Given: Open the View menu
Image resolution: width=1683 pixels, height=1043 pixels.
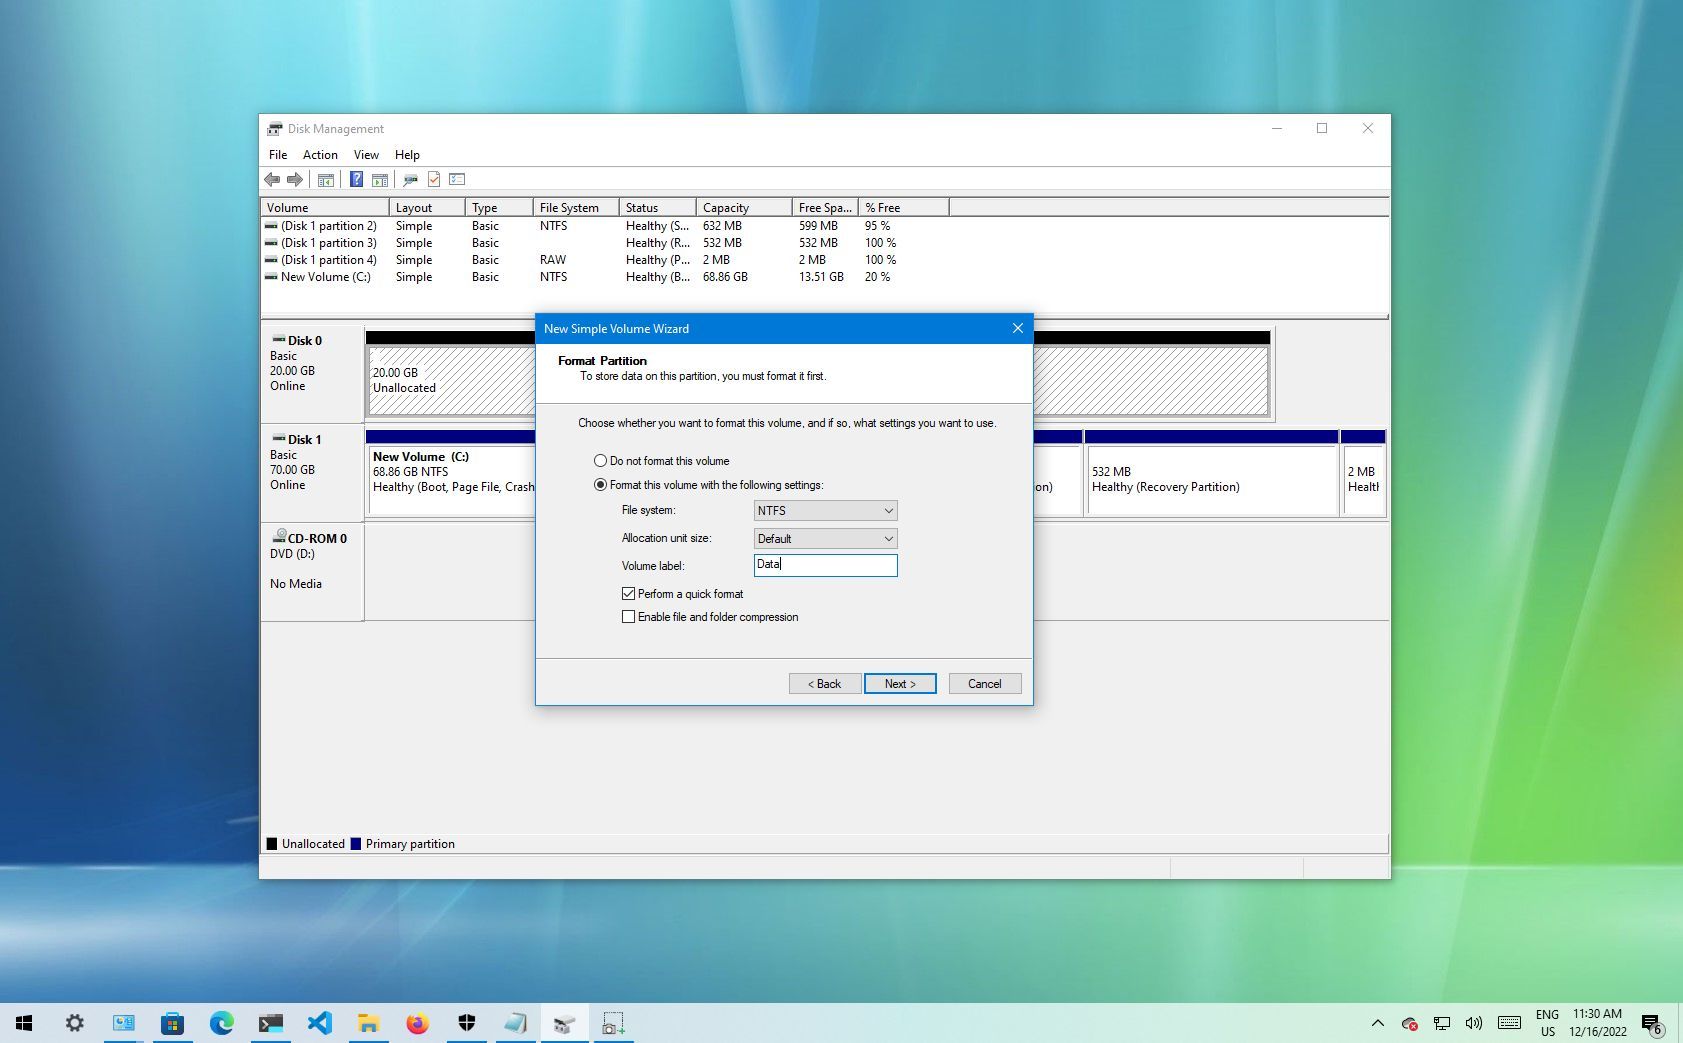Looking at the screenshot, I should pyautogui.click(x=366, y=154).
